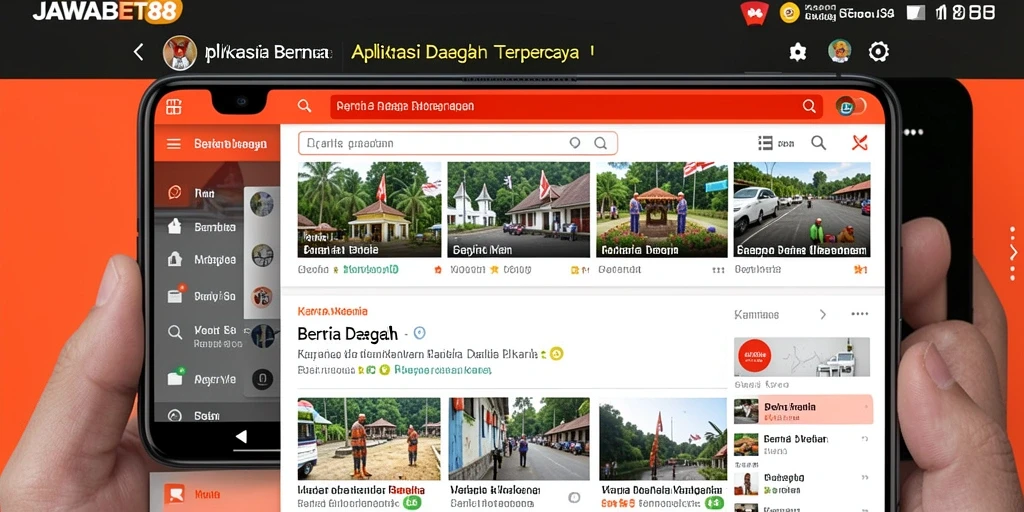Viewport: 1024px width, 512px height.
Task: Tap the magnifier inside the red search bar
Action: pyautogui.click(x=808, y=106)
